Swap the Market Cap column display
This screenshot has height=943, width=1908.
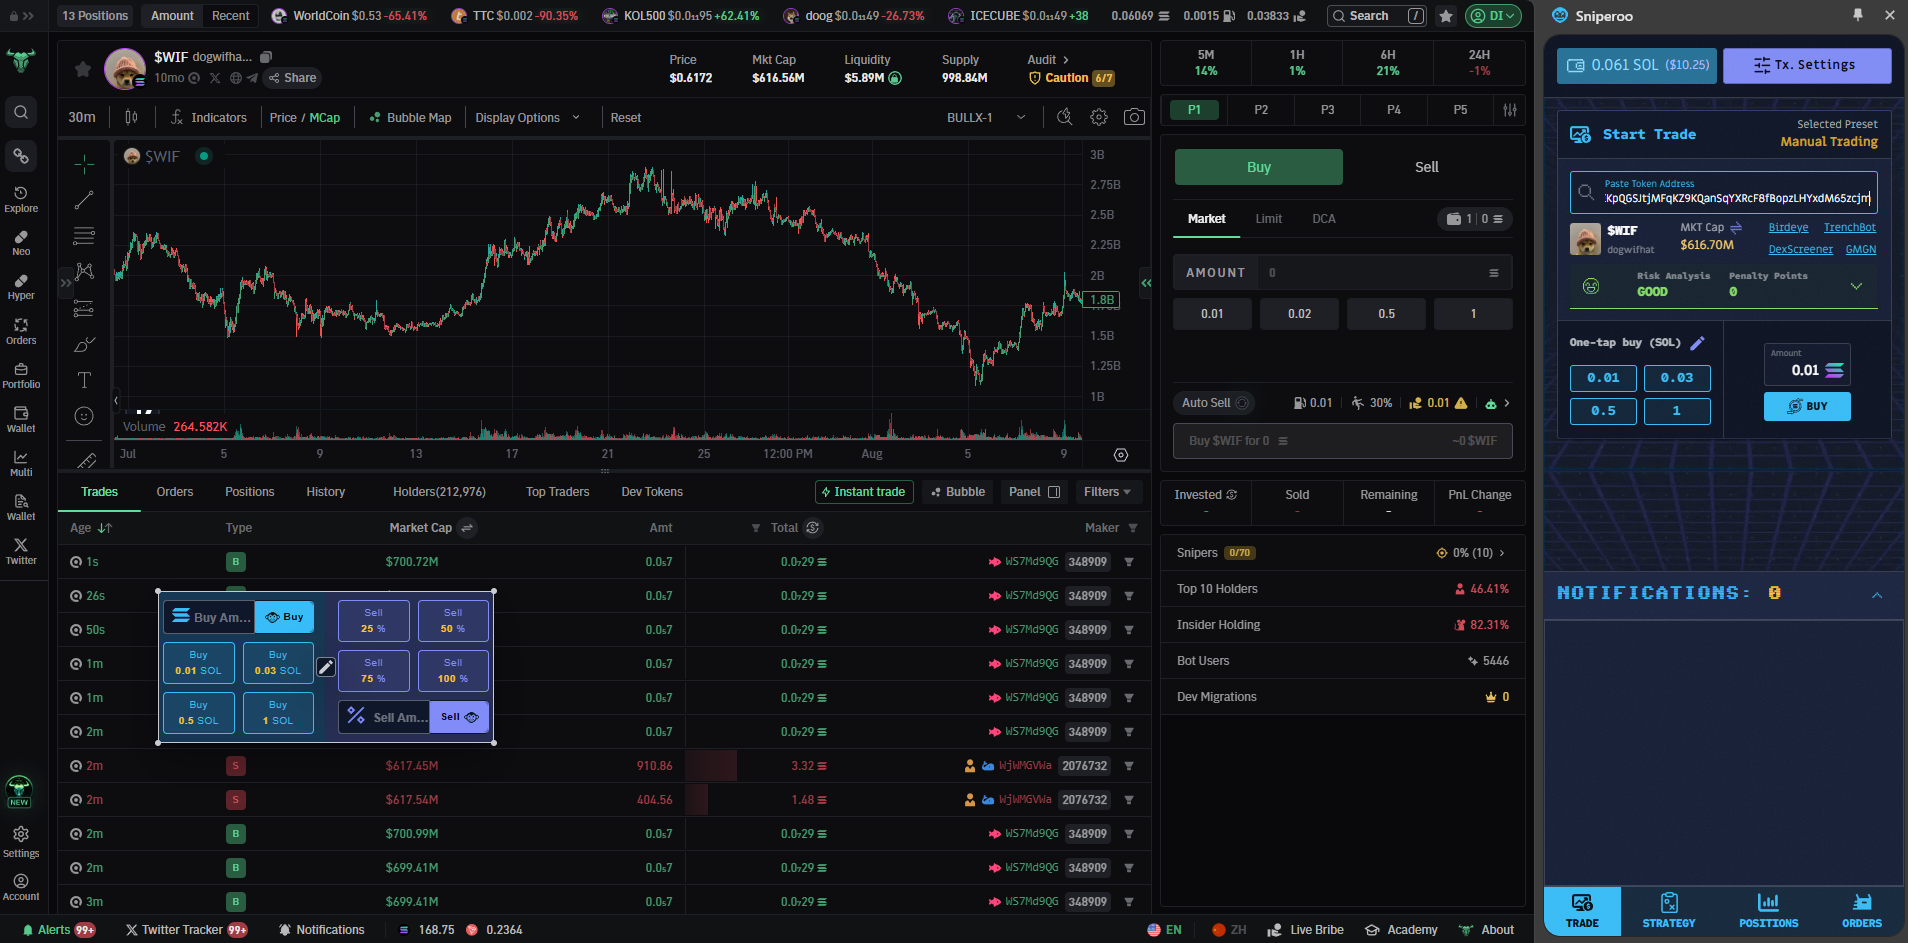coord(467,528)
